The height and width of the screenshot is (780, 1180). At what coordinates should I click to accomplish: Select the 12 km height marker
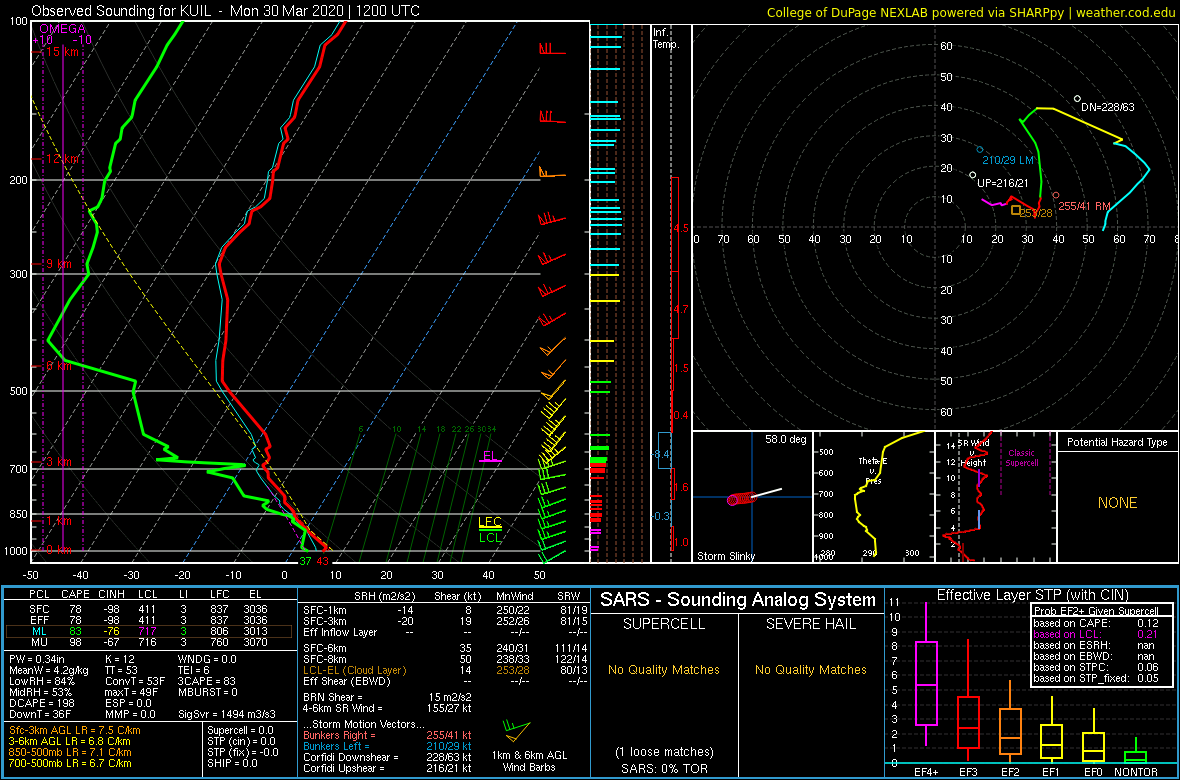point(63,159)
